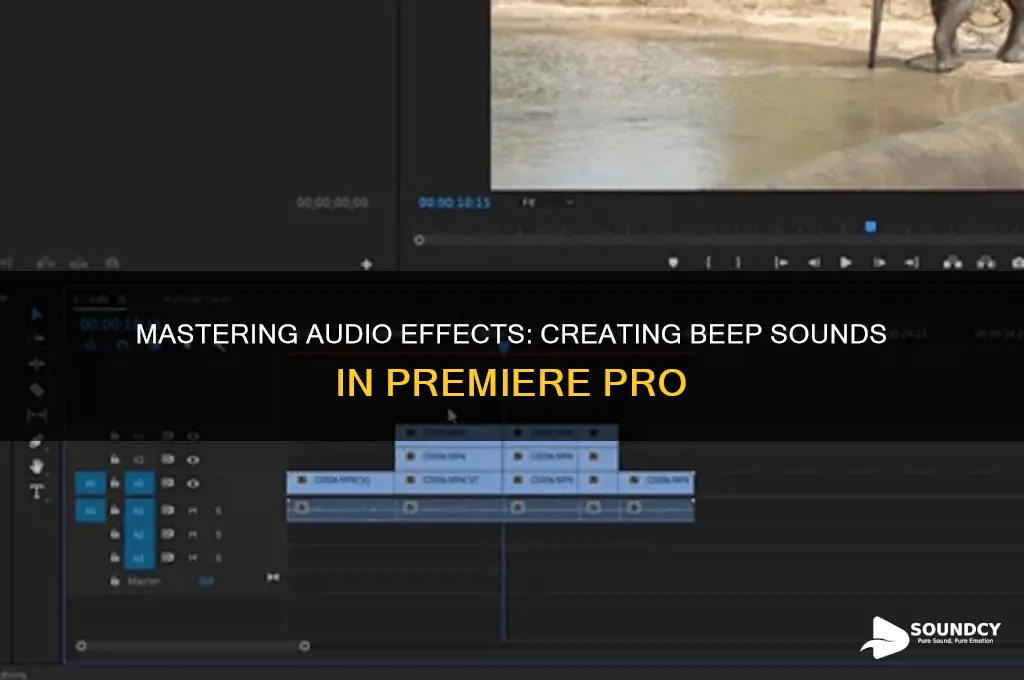Viewport: 1024px width, 680px height.
Task: Select the rightmost clip on V1 track
Action: coord(656,482)
